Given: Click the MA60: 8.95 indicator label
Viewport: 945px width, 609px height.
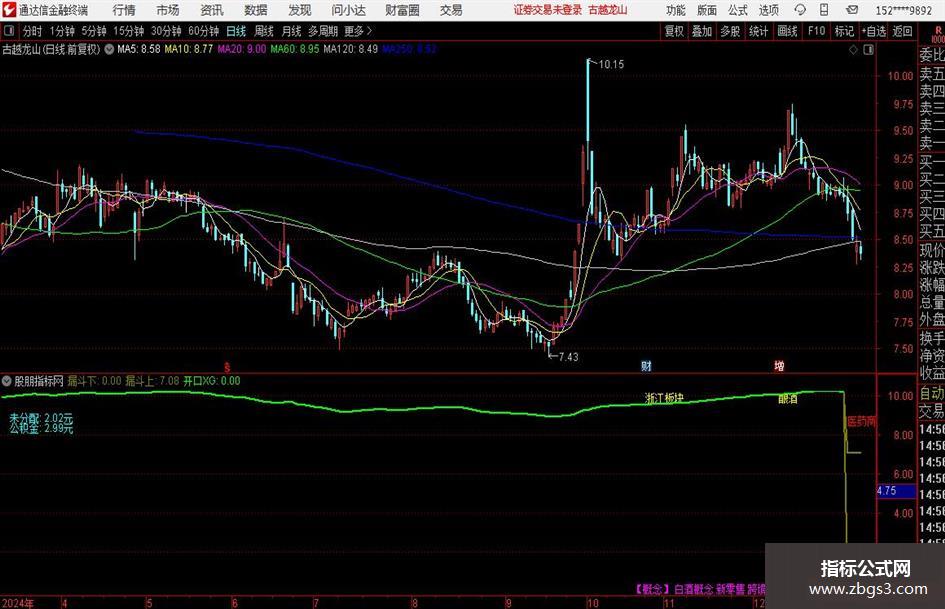Looking at the screenshot, I should [295, 49].
